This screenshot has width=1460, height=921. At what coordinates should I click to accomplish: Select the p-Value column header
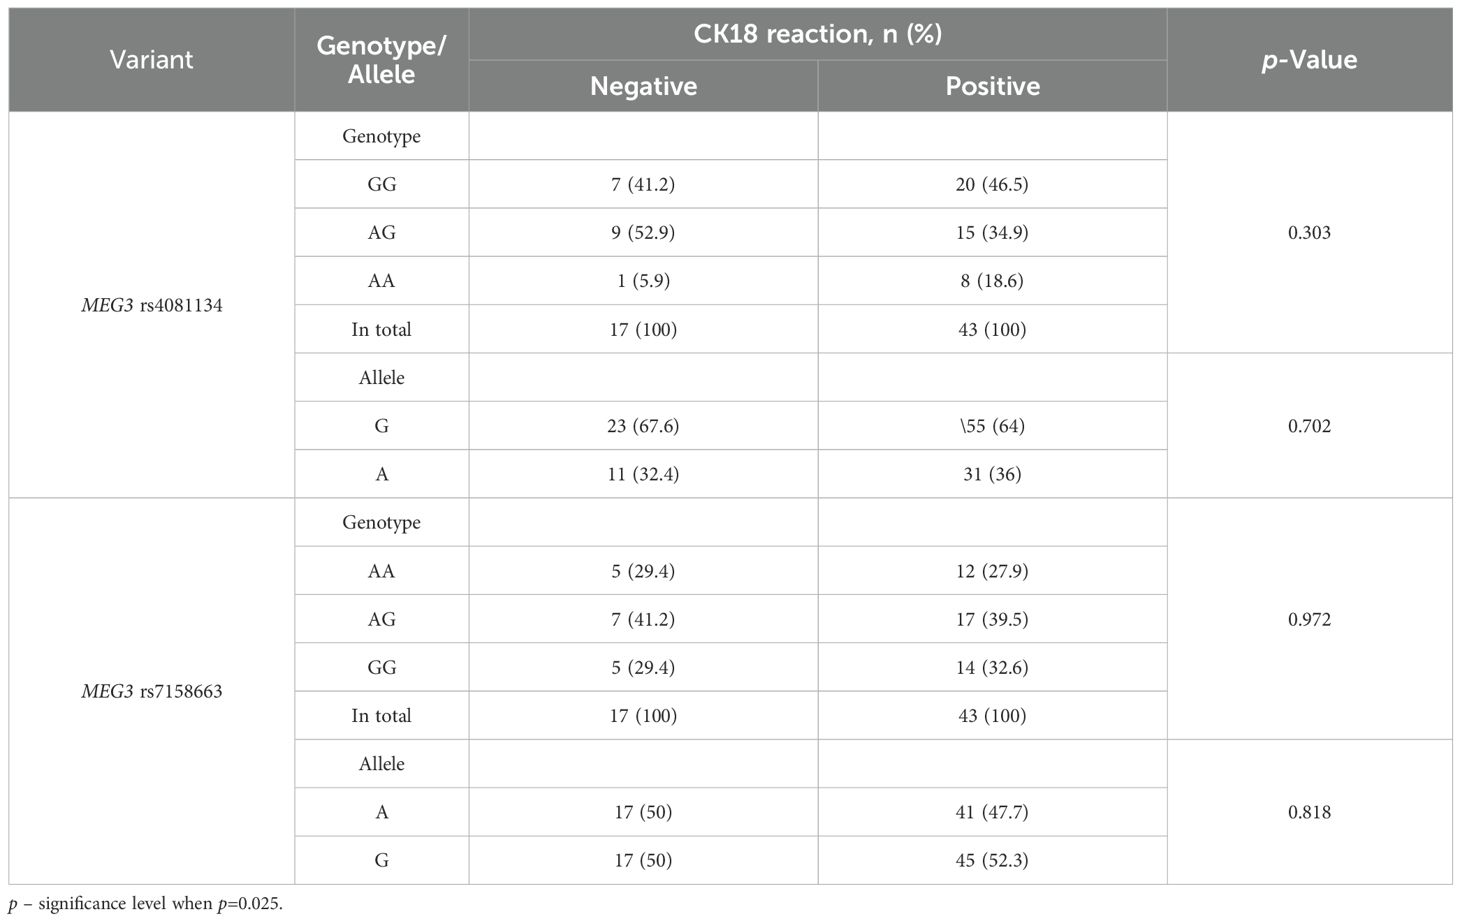pos(1309,60)
